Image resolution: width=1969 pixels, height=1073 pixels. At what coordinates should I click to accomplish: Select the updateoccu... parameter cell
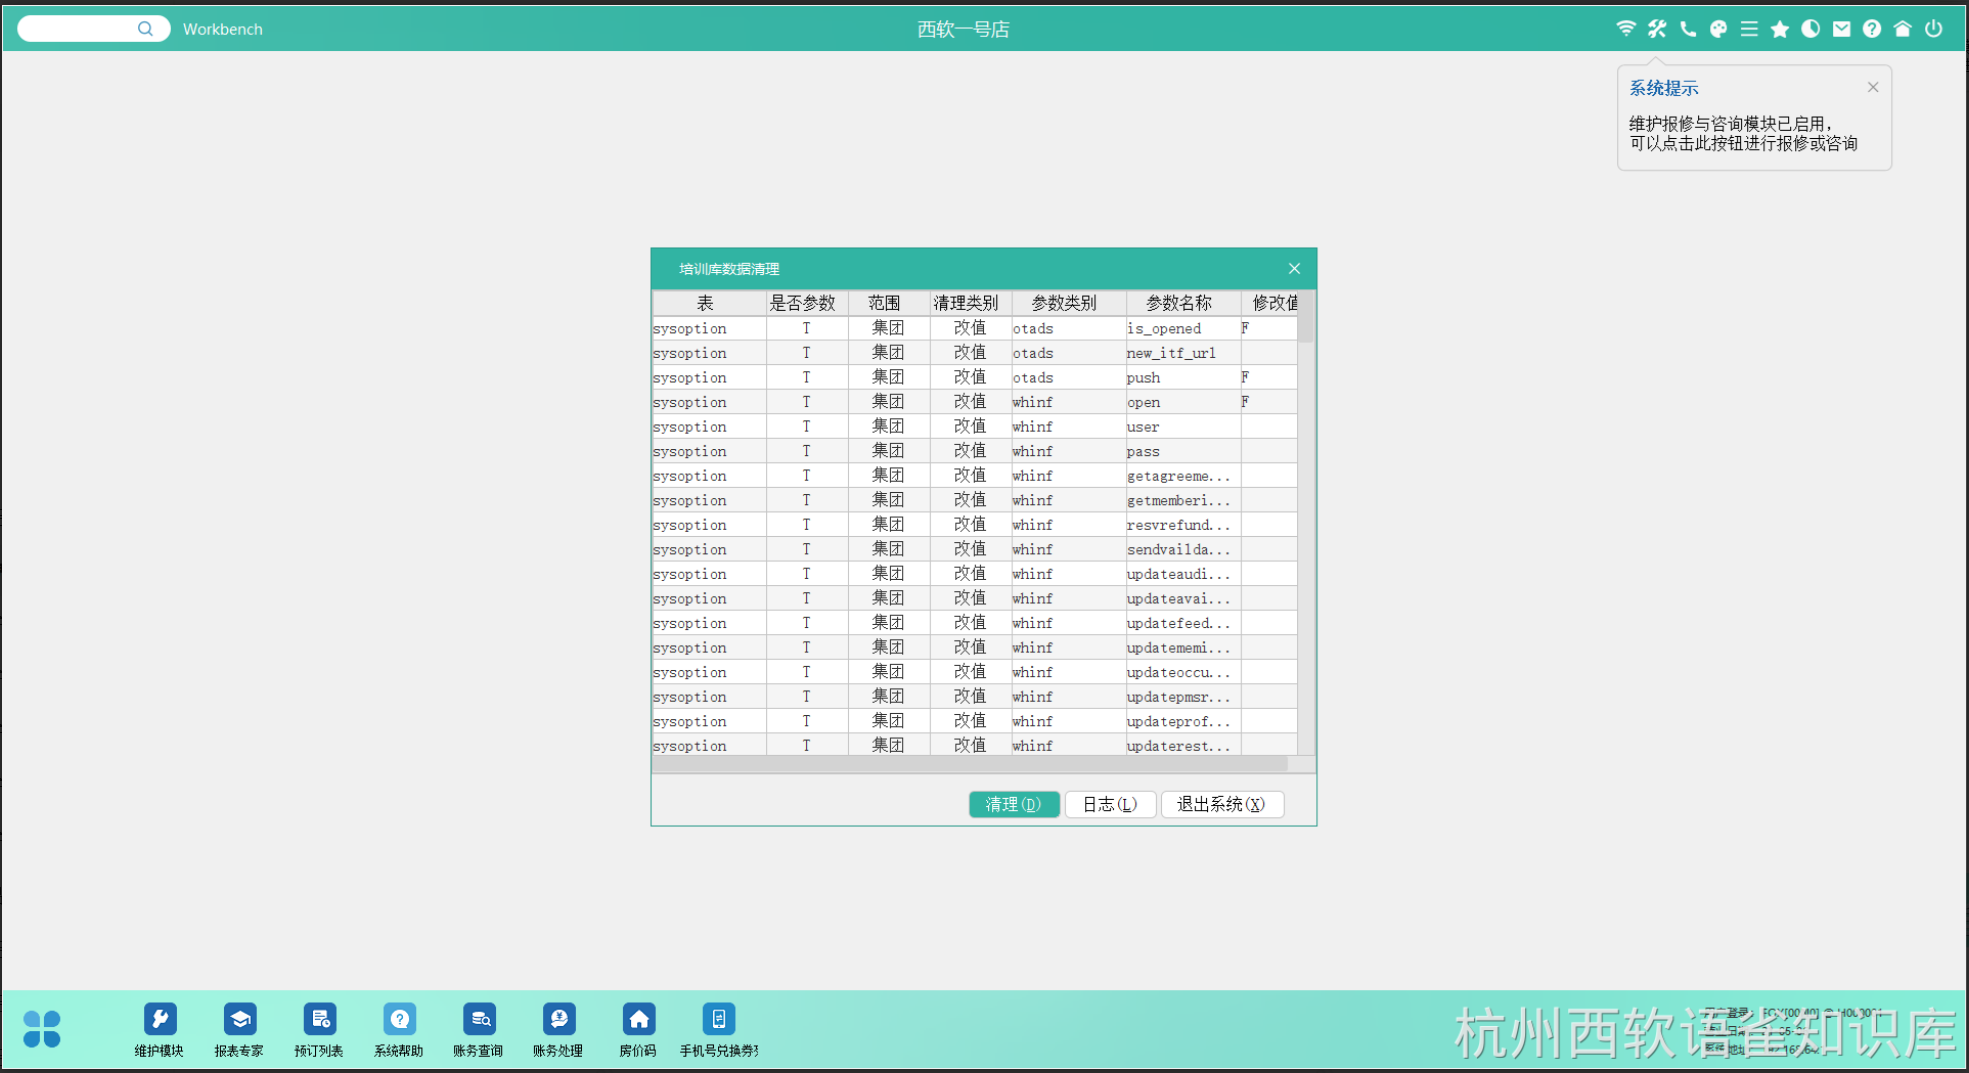pos(1184,671)
